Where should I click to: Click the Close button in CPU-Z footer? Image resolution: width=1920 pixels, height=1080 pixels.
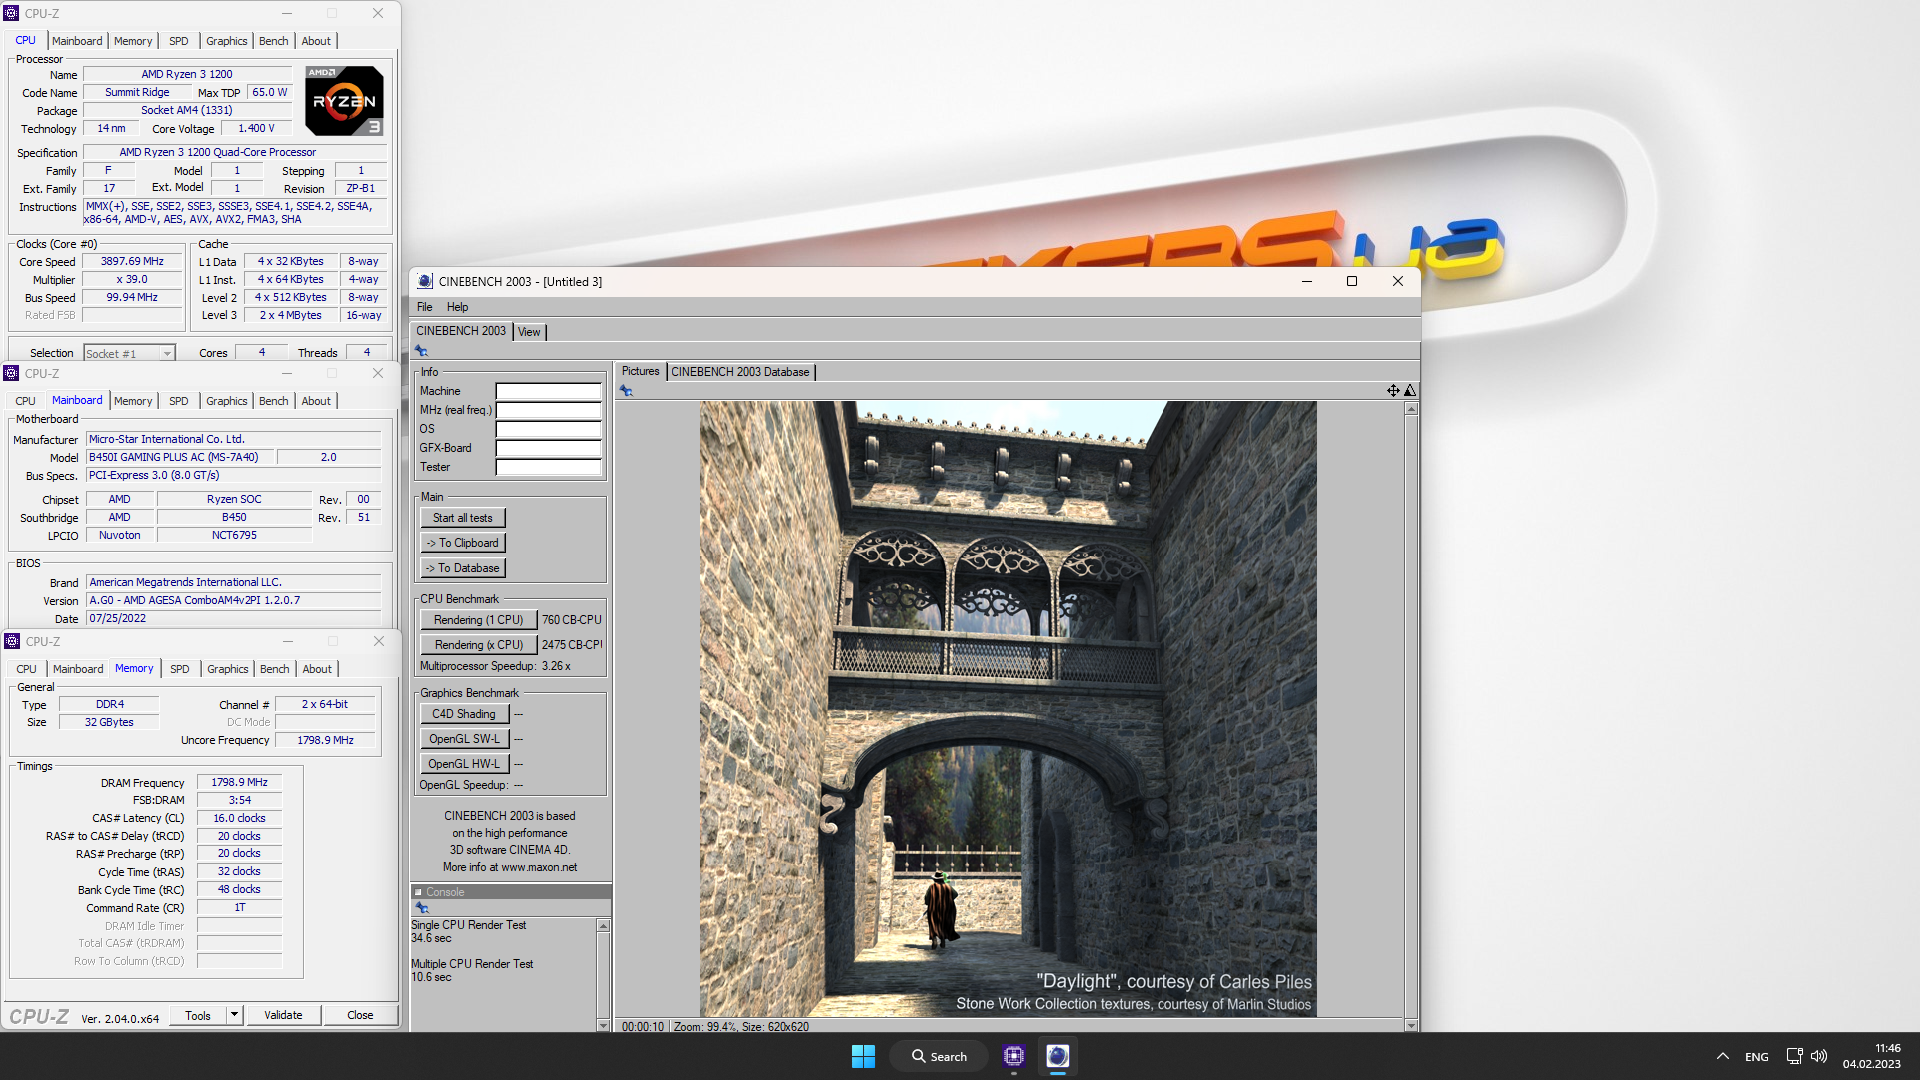[x=360, y=1015]
